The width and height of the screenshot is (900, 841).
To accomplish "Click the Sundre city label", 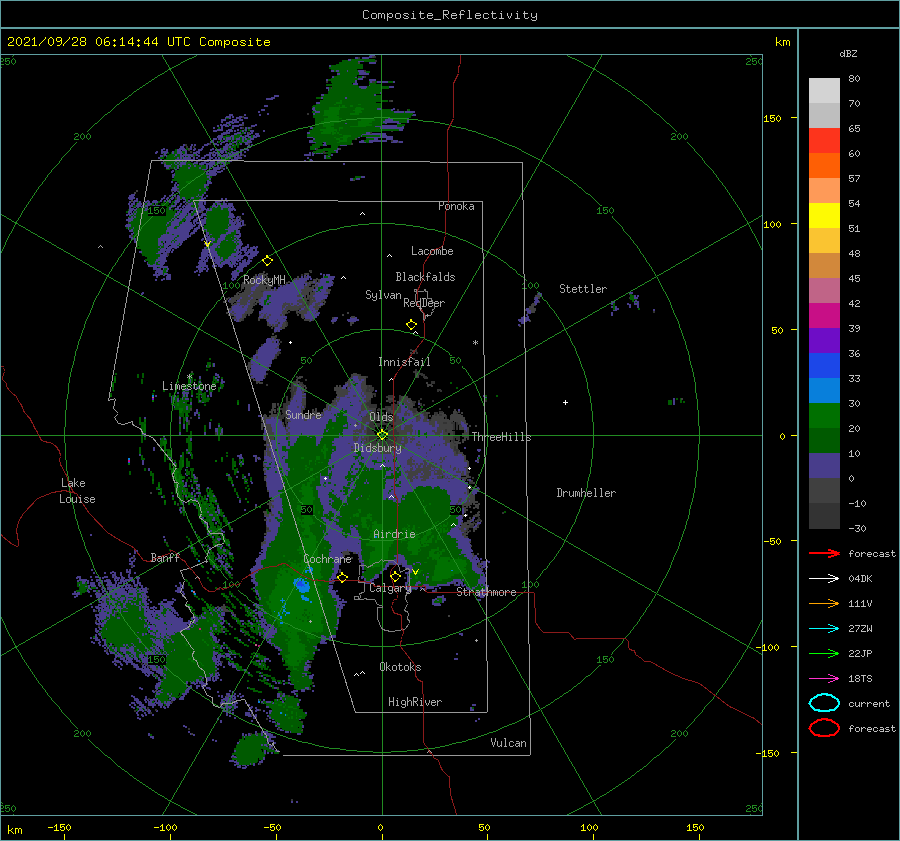I will click(303, 415).
